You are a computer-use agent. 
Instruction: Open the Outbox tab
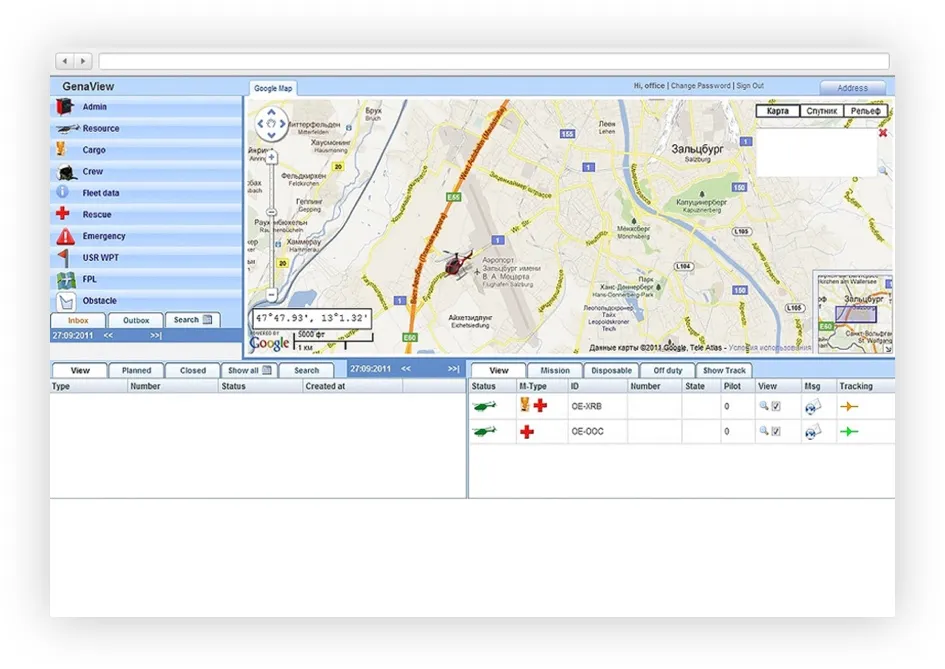tap(136, 320)
